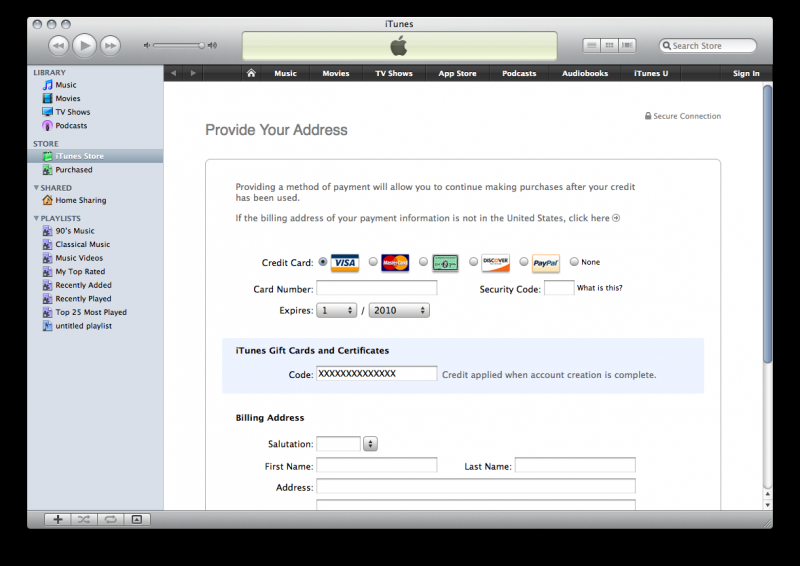Go to the Podcasts store tab
The height and width of the screenshot is (566, 800).
(x=519, y=73)
